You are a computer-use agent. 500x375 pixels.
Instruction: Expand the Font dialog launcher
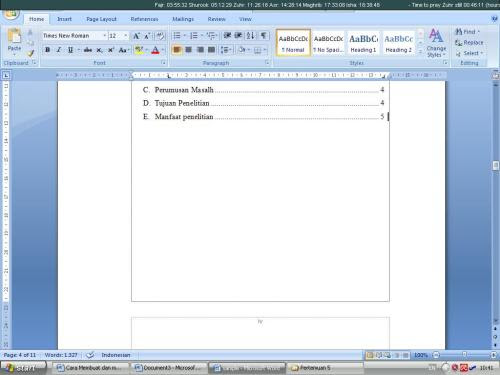pos(163,63)
